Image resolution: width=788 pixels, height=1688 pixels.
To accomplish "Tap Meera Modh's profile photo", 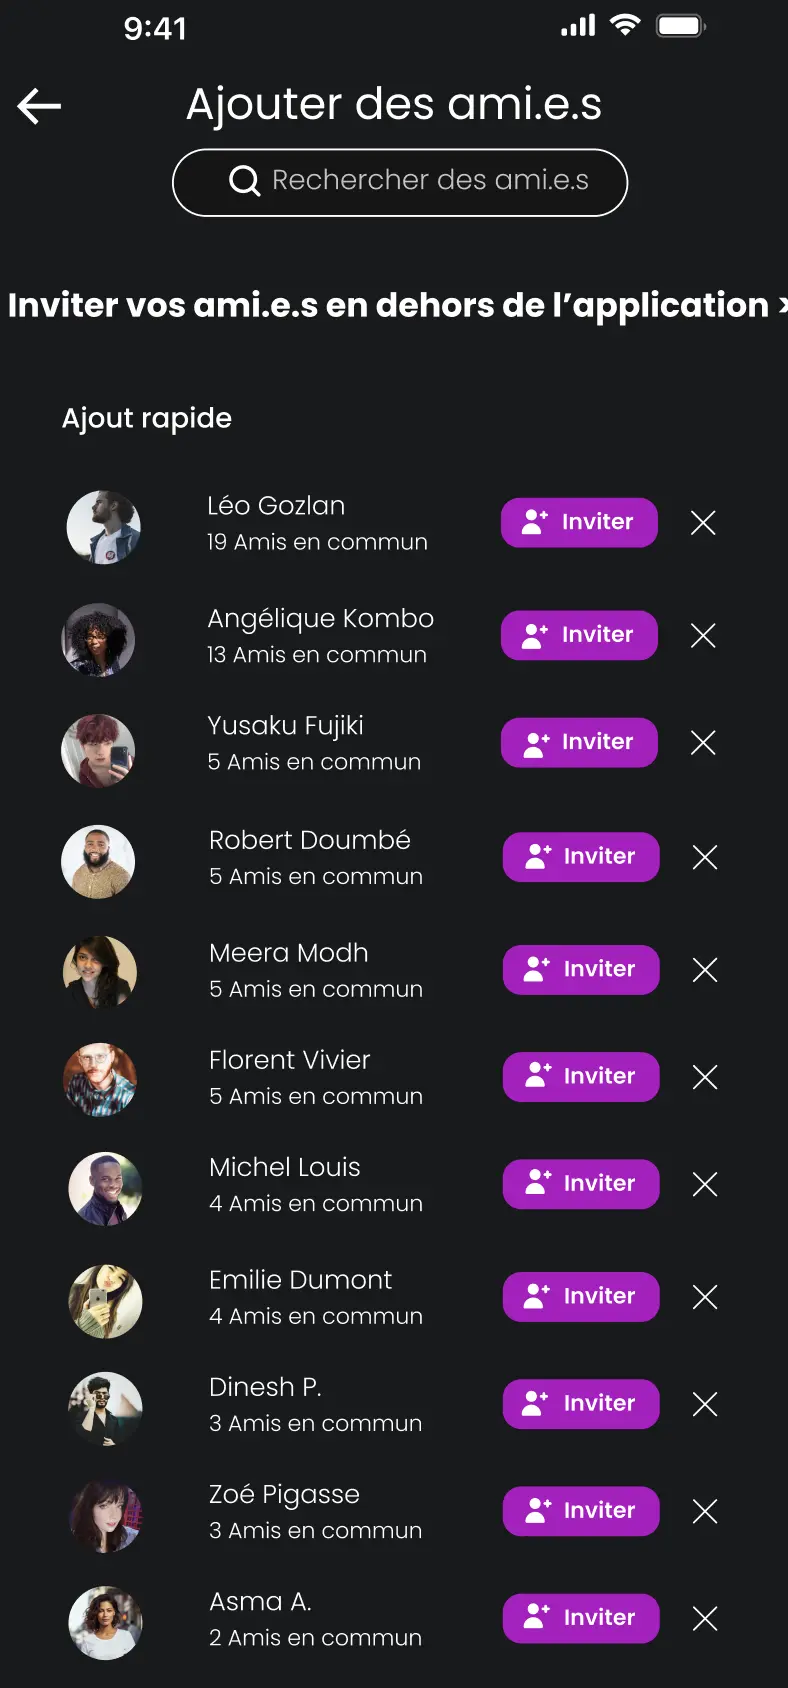I will point(100,971).
